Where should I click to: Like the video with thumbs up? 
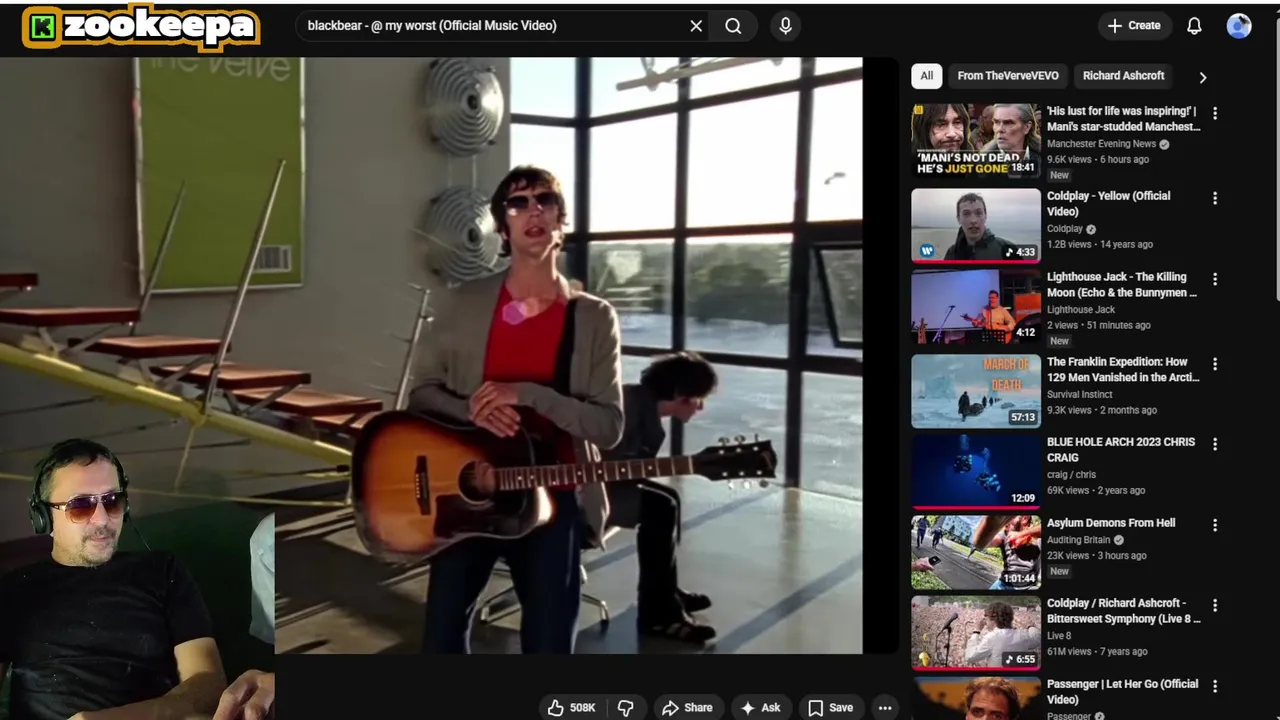coord(571,708)
